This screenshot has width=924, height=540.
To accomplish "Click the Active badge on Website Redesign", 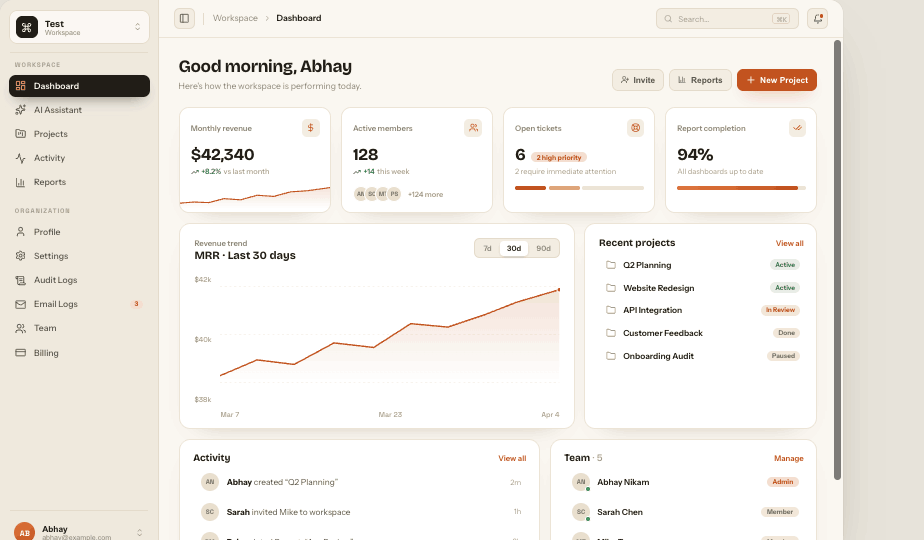I will click(785, 288).
